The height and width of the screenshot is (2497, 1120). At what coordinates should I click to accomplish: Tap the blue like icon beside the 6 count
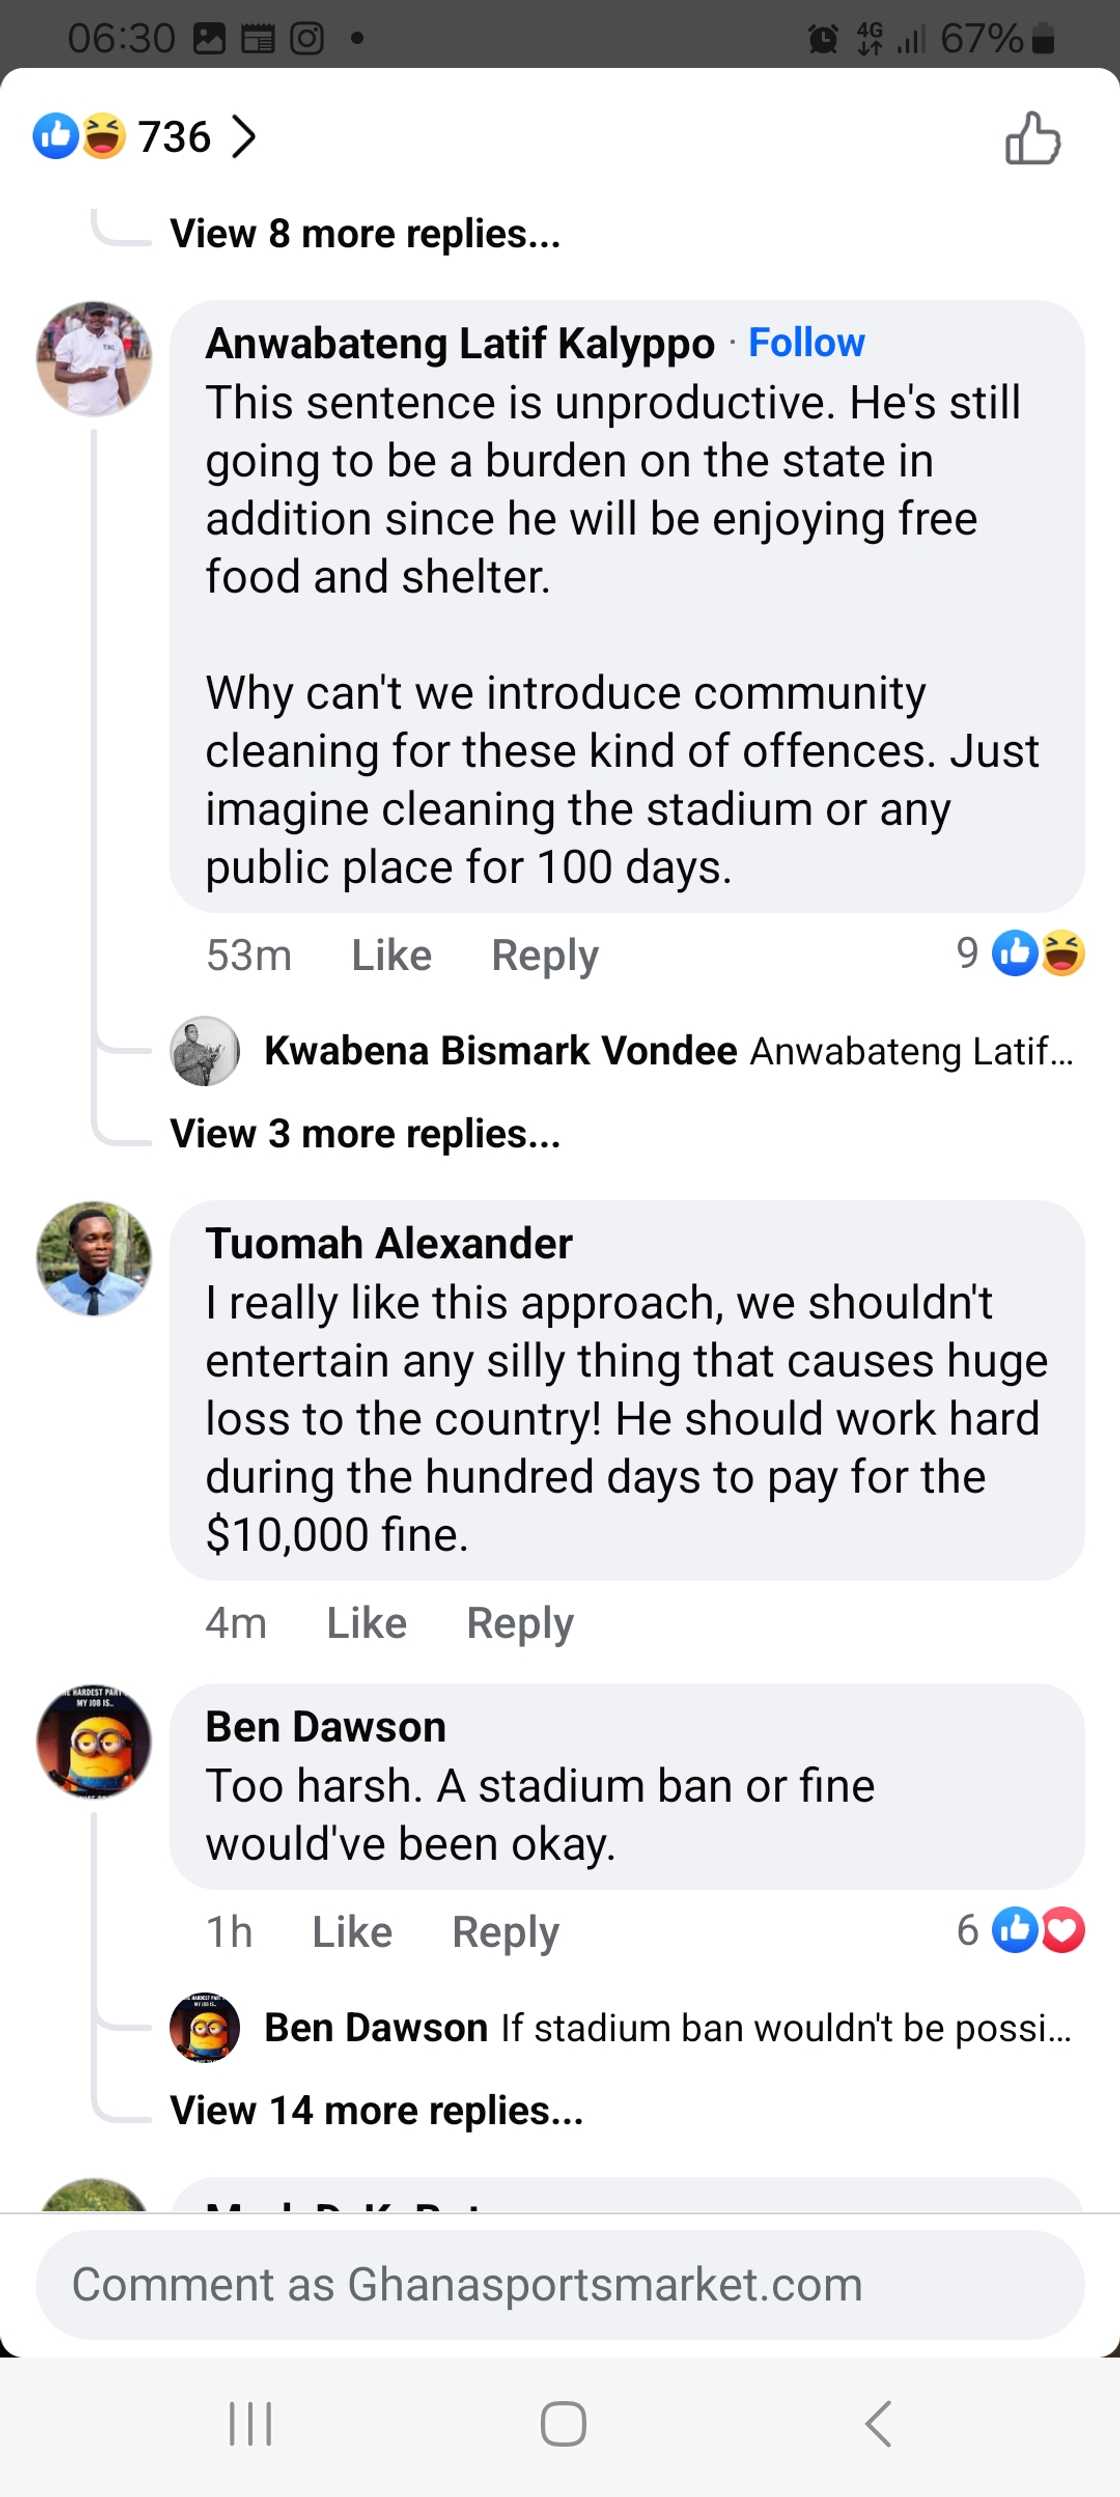click(x=1013, y=1931)
